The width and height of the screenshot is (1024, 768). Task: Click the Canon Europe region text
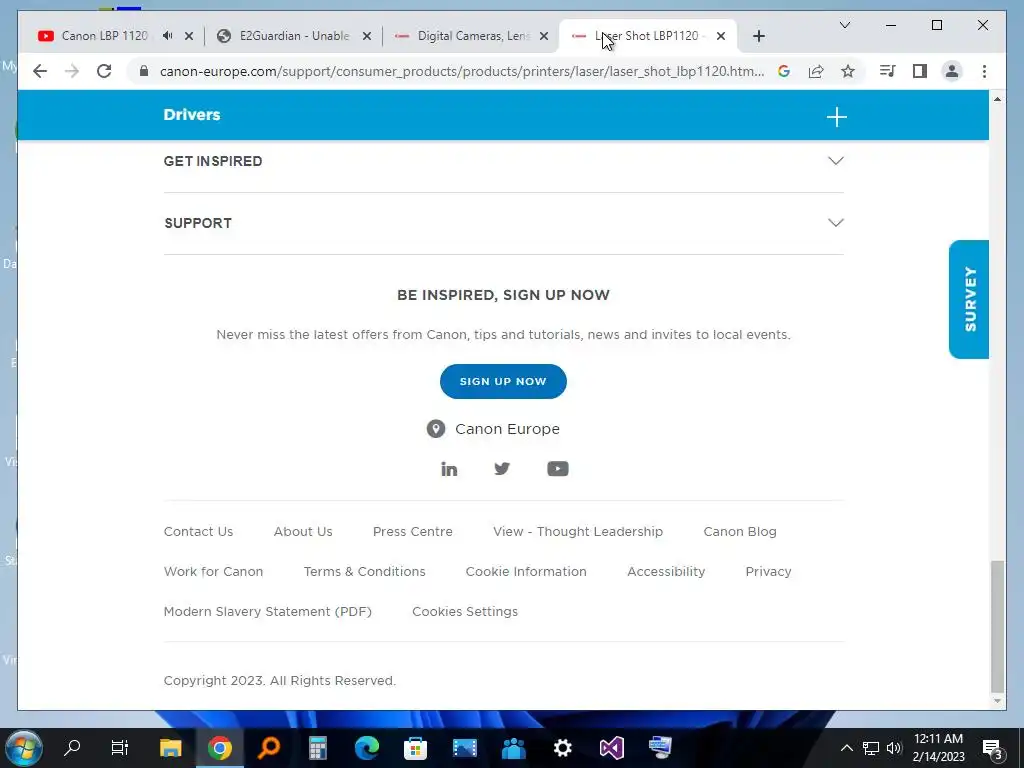[507, 429]
